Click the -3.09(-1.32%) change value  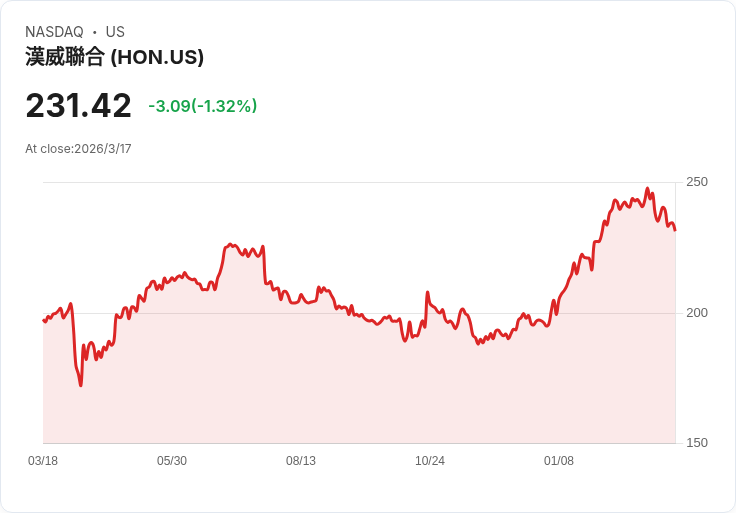point(203,106)
